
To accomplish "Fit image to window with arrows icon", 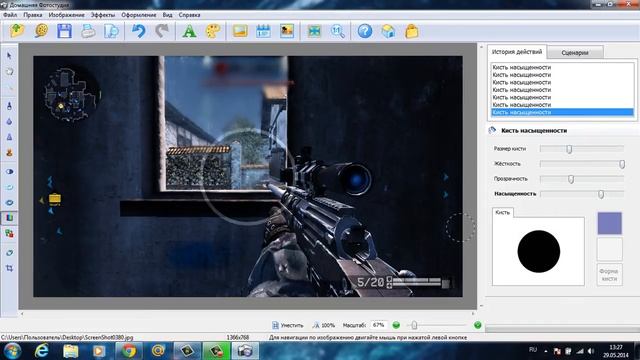I will tap(314, 31).
